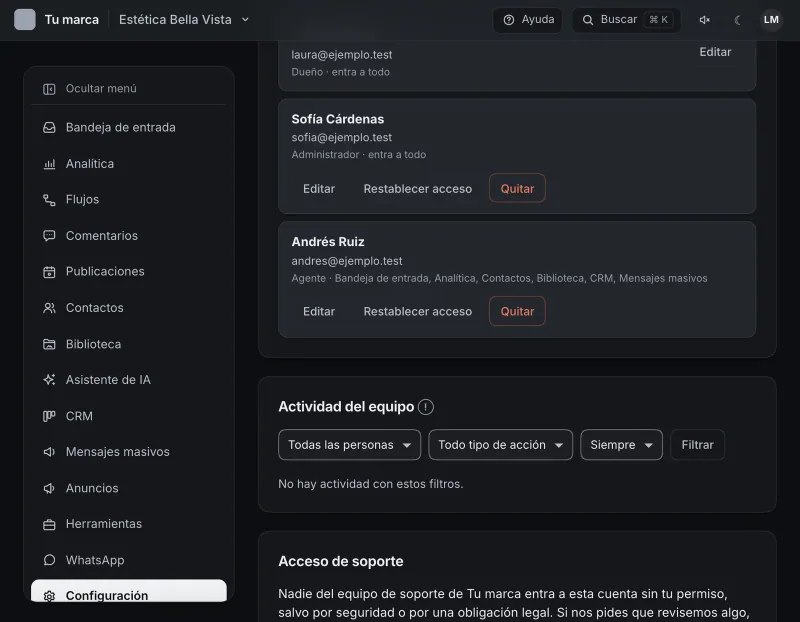Open the Estética Bella Vista workspace switcher
800x622 pixels.
(x=184, y=20)
